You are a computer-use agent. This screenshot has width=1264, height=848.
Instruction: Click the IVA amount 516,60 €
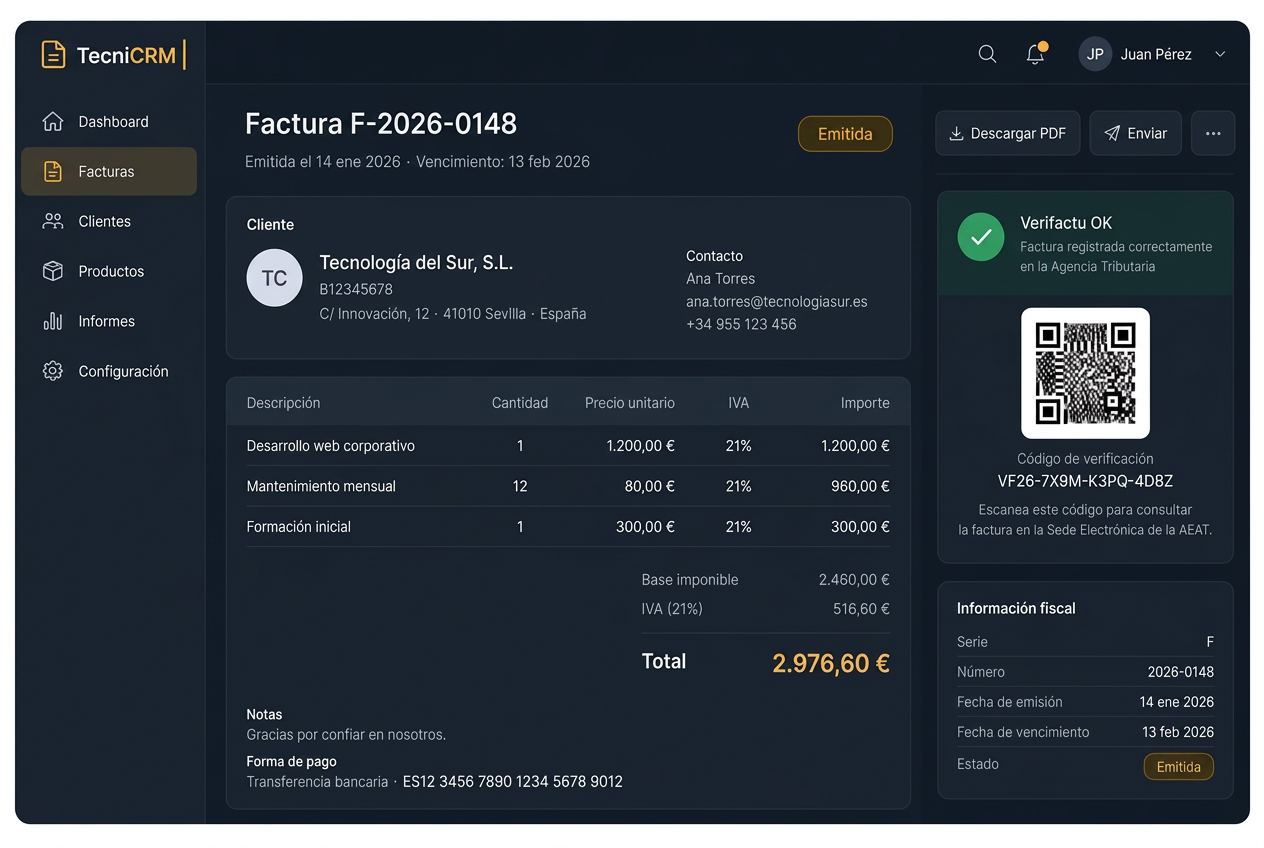point(861,609)
